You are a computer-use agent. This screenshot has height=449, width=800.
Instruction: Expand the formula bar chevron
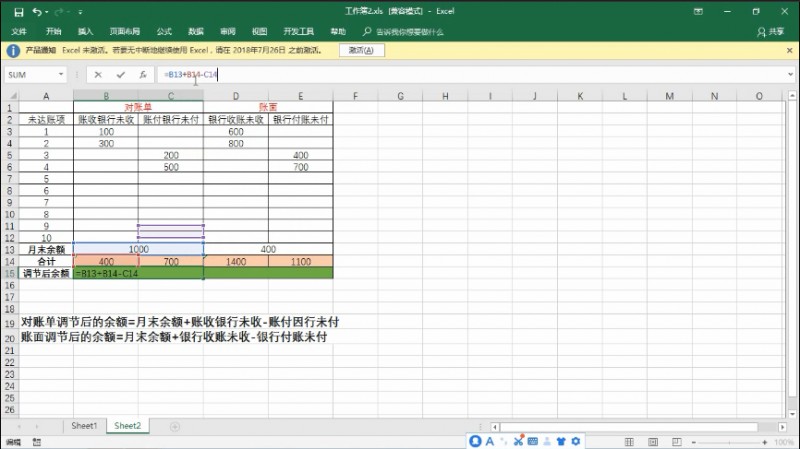coord(790,74)
